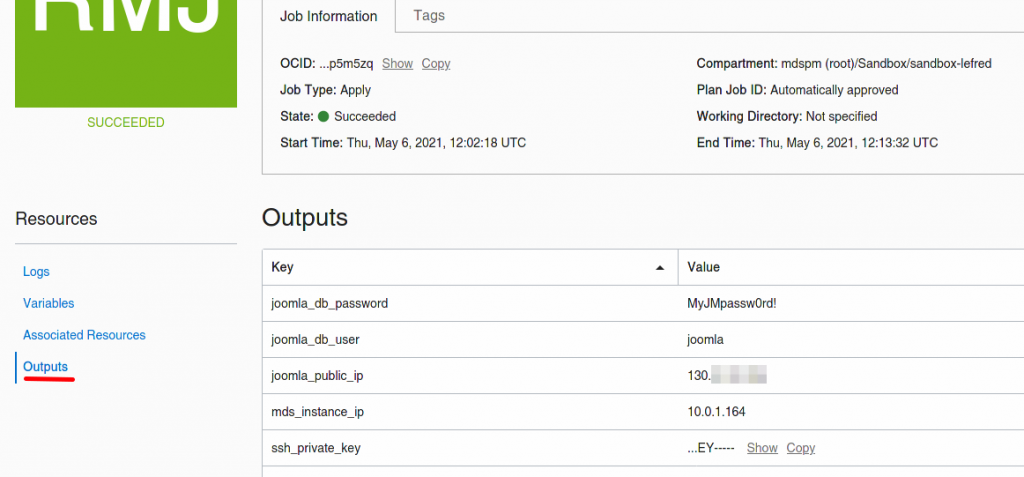
Task: Select the IP value 10.0.1.164
Action: [x=716, y=412]
